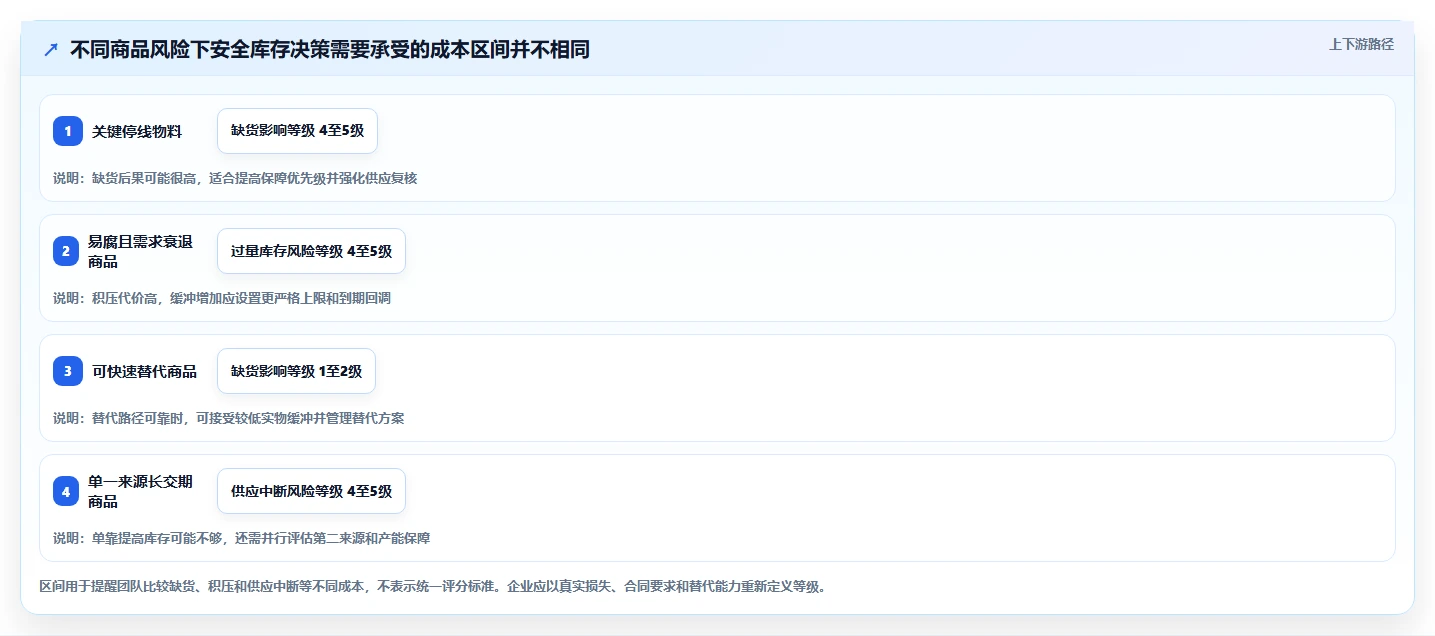
Task: Click the 供应中断风险等级 4至5级 chip
Action: click(x=311, y=491)
